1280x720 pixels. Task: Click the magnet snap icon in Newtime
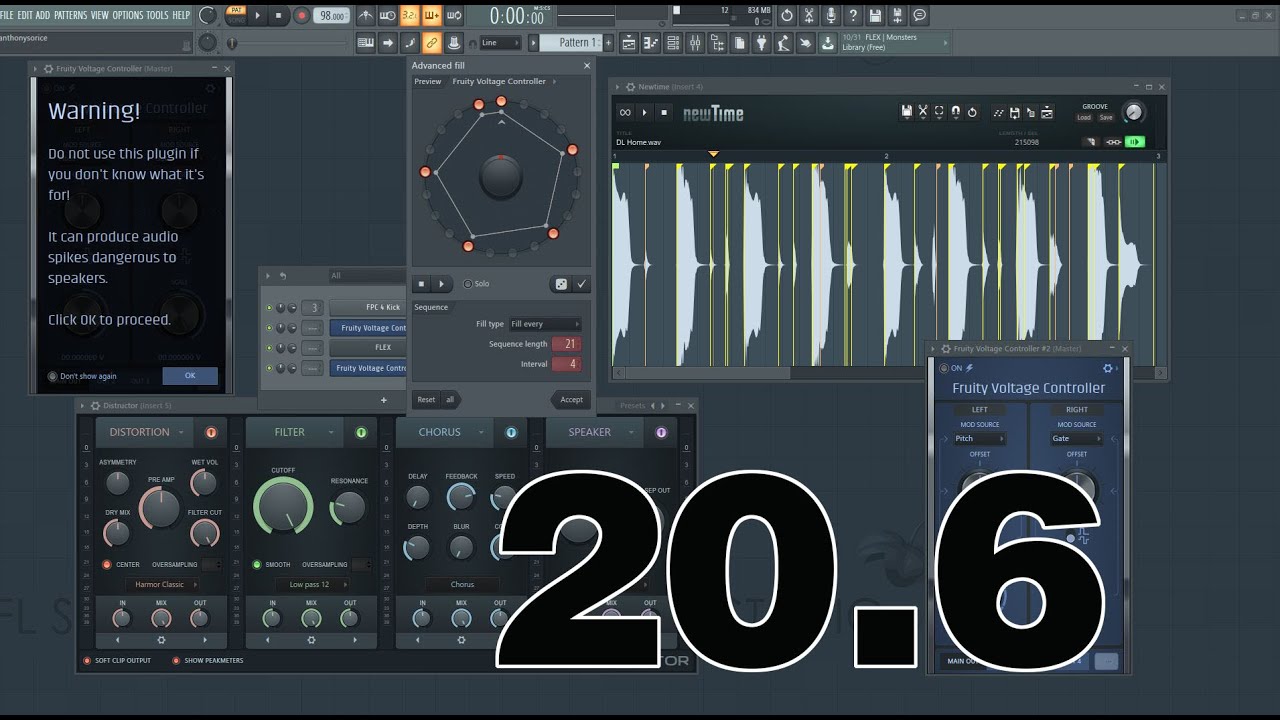[956, 112]
